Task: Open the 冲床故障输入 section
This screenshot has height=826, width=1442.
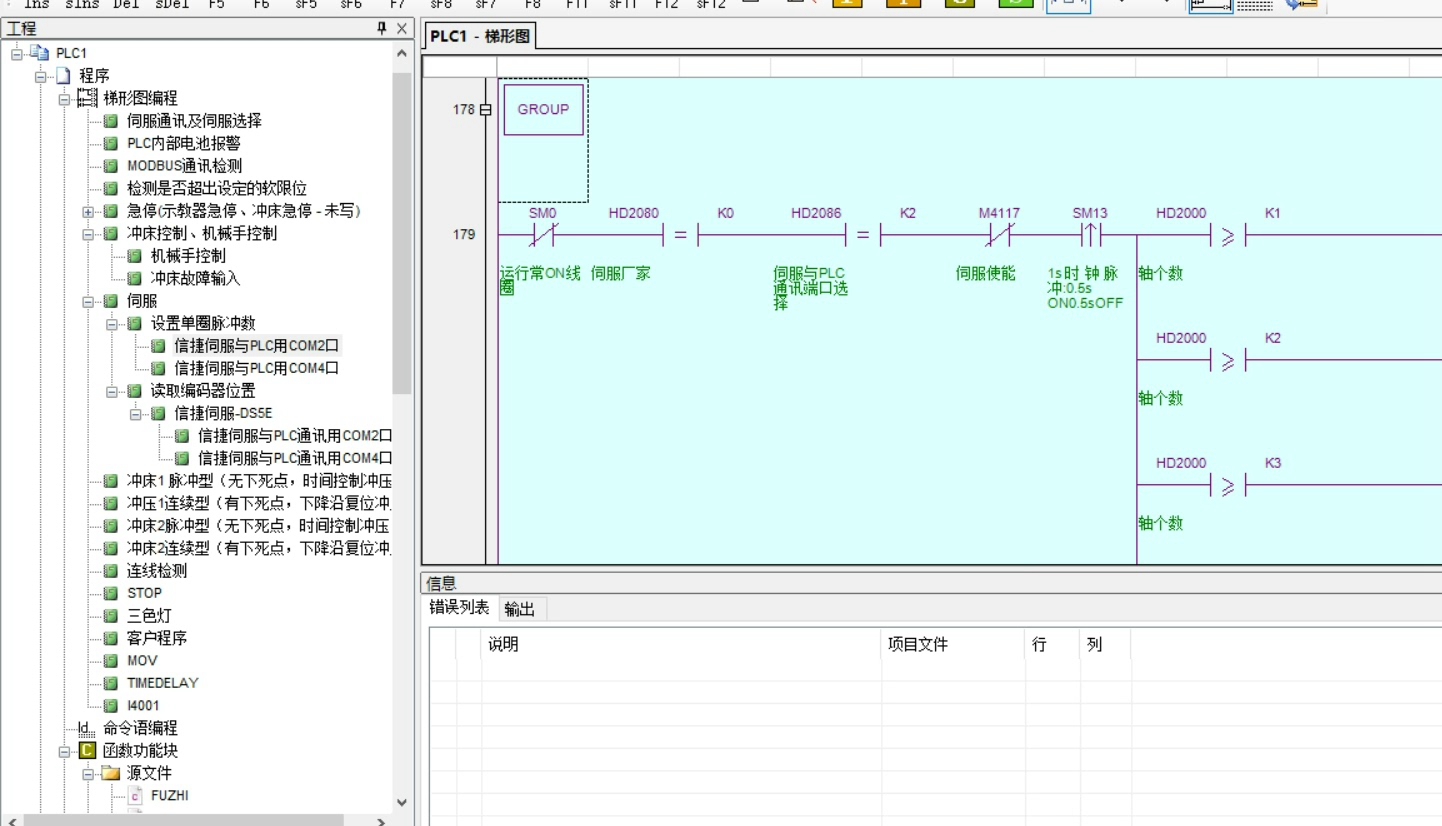Action: pyautogui.click(x=195, y=278)
